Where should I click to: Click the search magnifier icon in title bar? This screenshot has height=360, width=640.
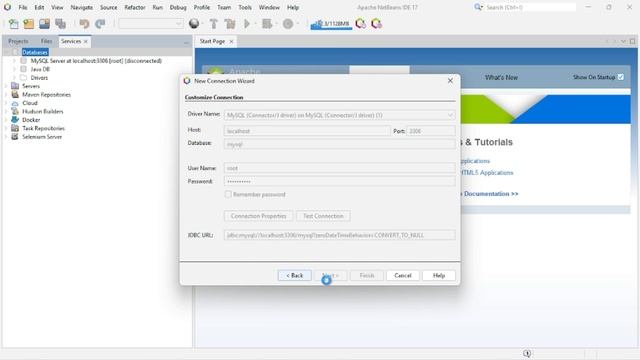pos(478,7)
